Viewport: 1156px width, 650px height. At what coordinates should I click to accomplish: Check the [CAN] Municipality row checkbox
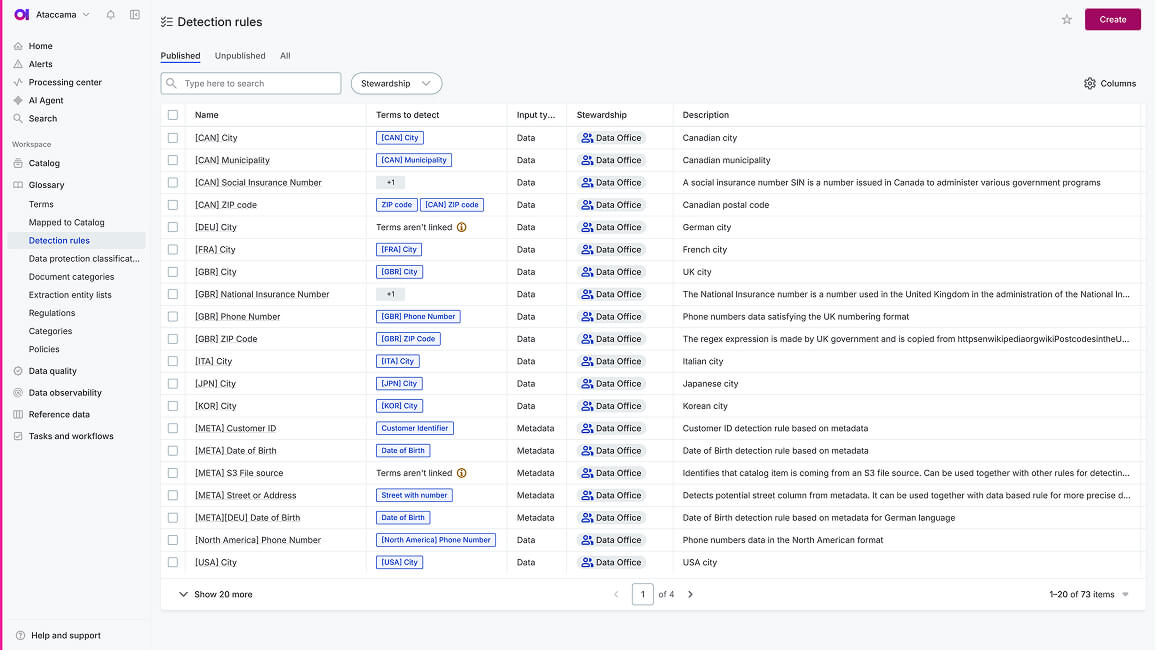173,160
